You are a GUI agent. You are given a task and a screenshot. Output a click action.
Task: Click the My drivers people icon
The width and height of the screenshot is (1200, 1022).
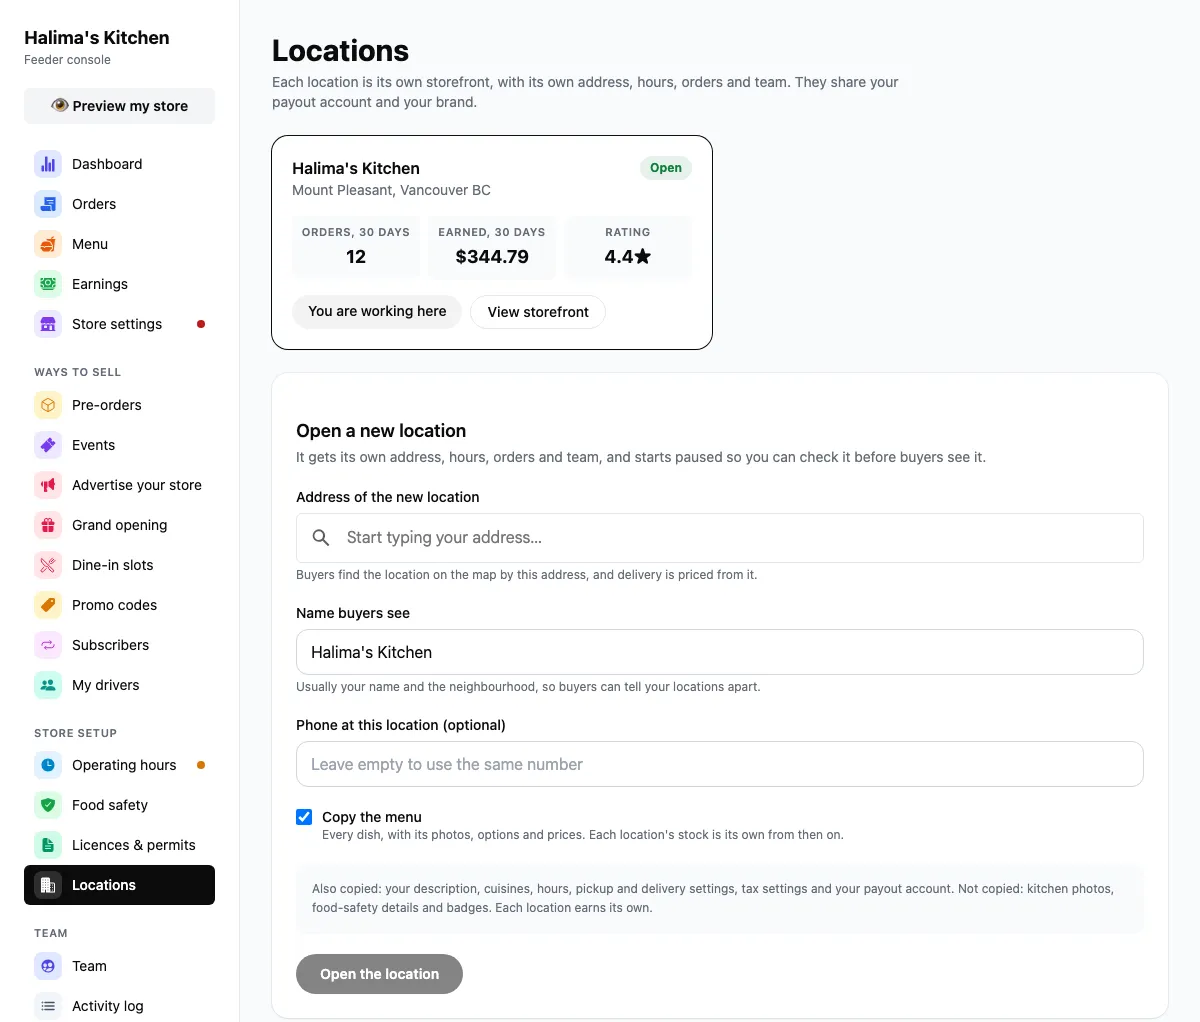click(x=48, y=685)
